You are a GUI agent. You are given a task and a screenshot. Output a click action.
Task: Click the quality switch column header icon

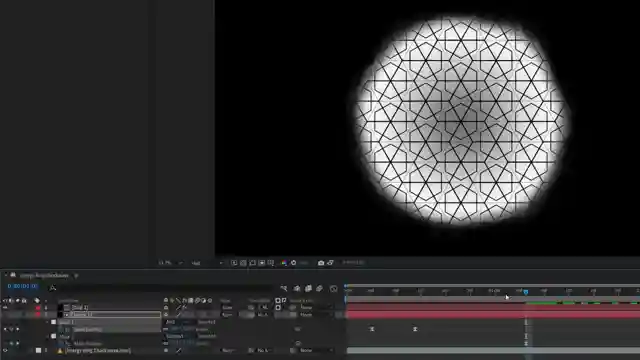[178, 300]
